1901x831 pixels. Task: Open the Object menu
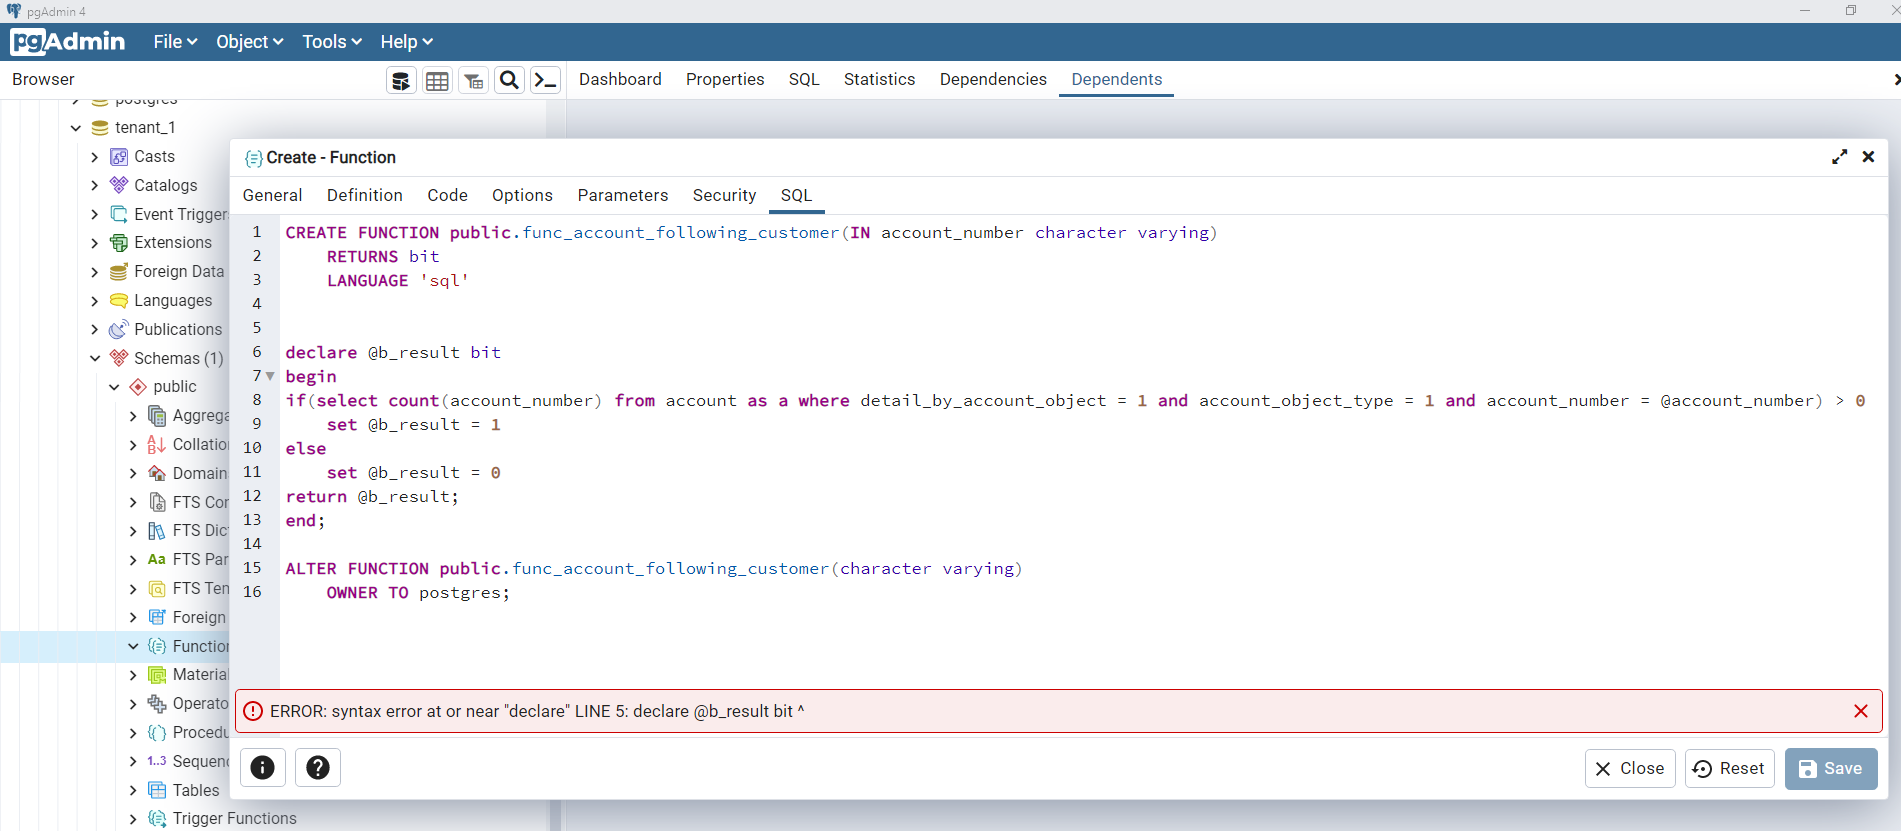point(250,42)
